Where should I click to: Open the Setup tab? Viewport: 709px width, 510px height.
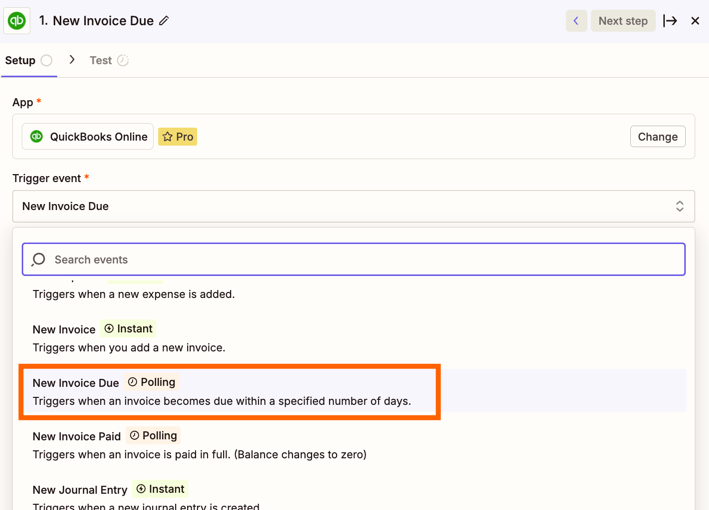(x=28, y=61)
